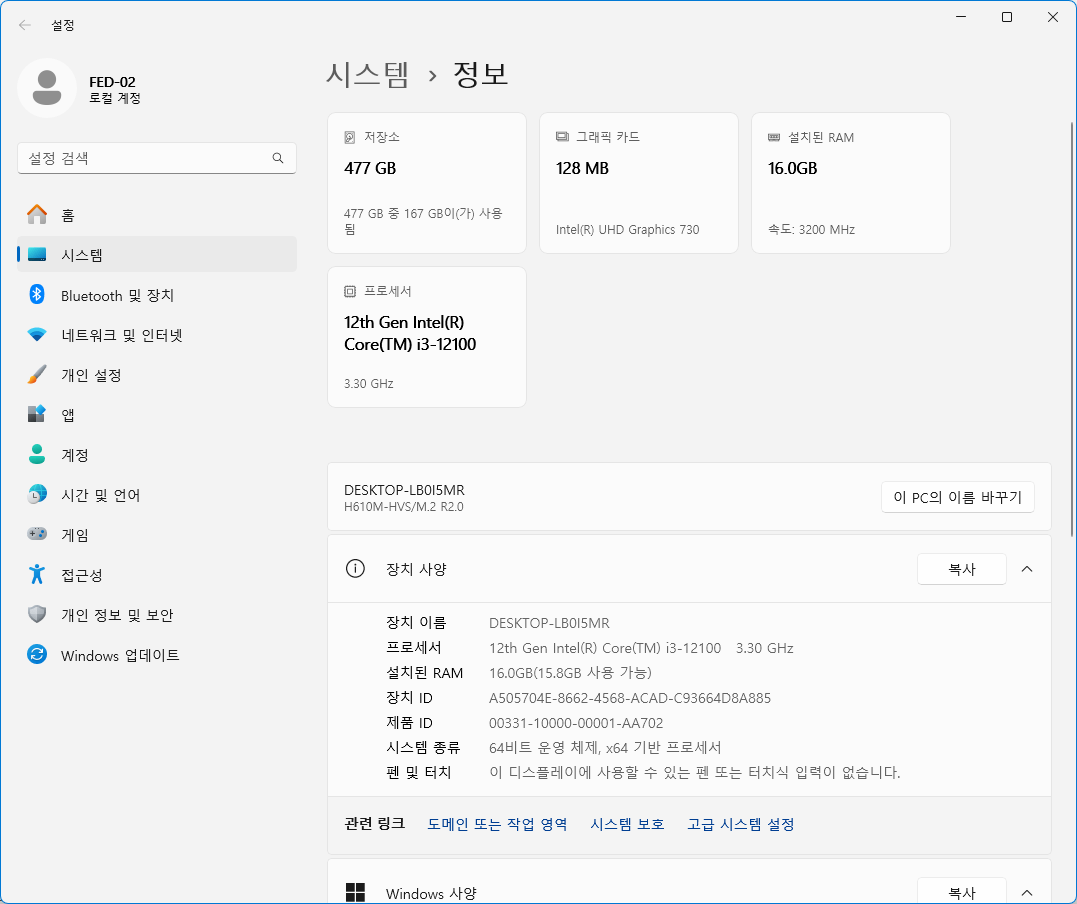This screenshot has width=1077, height=904.
Task: Click 복사 button for Windows 사양
Action: pos(962,891)
